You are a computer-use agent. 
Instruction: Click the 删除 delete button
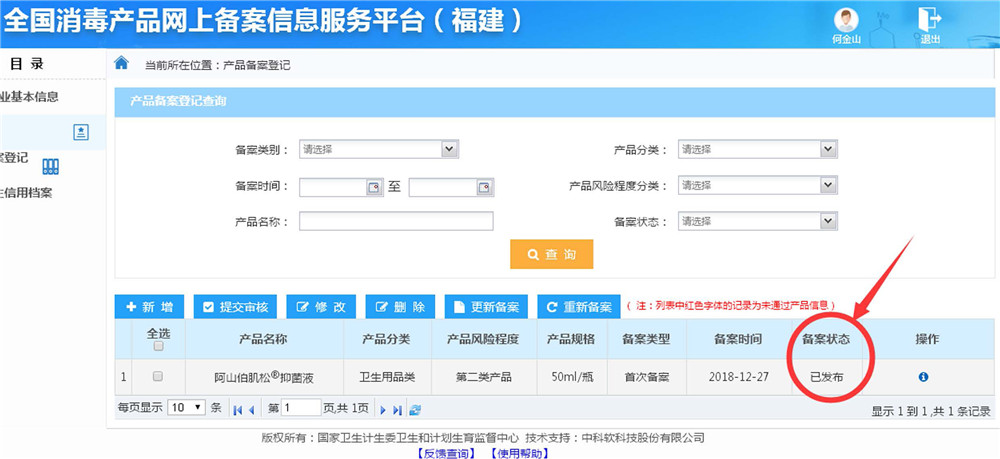400,307
